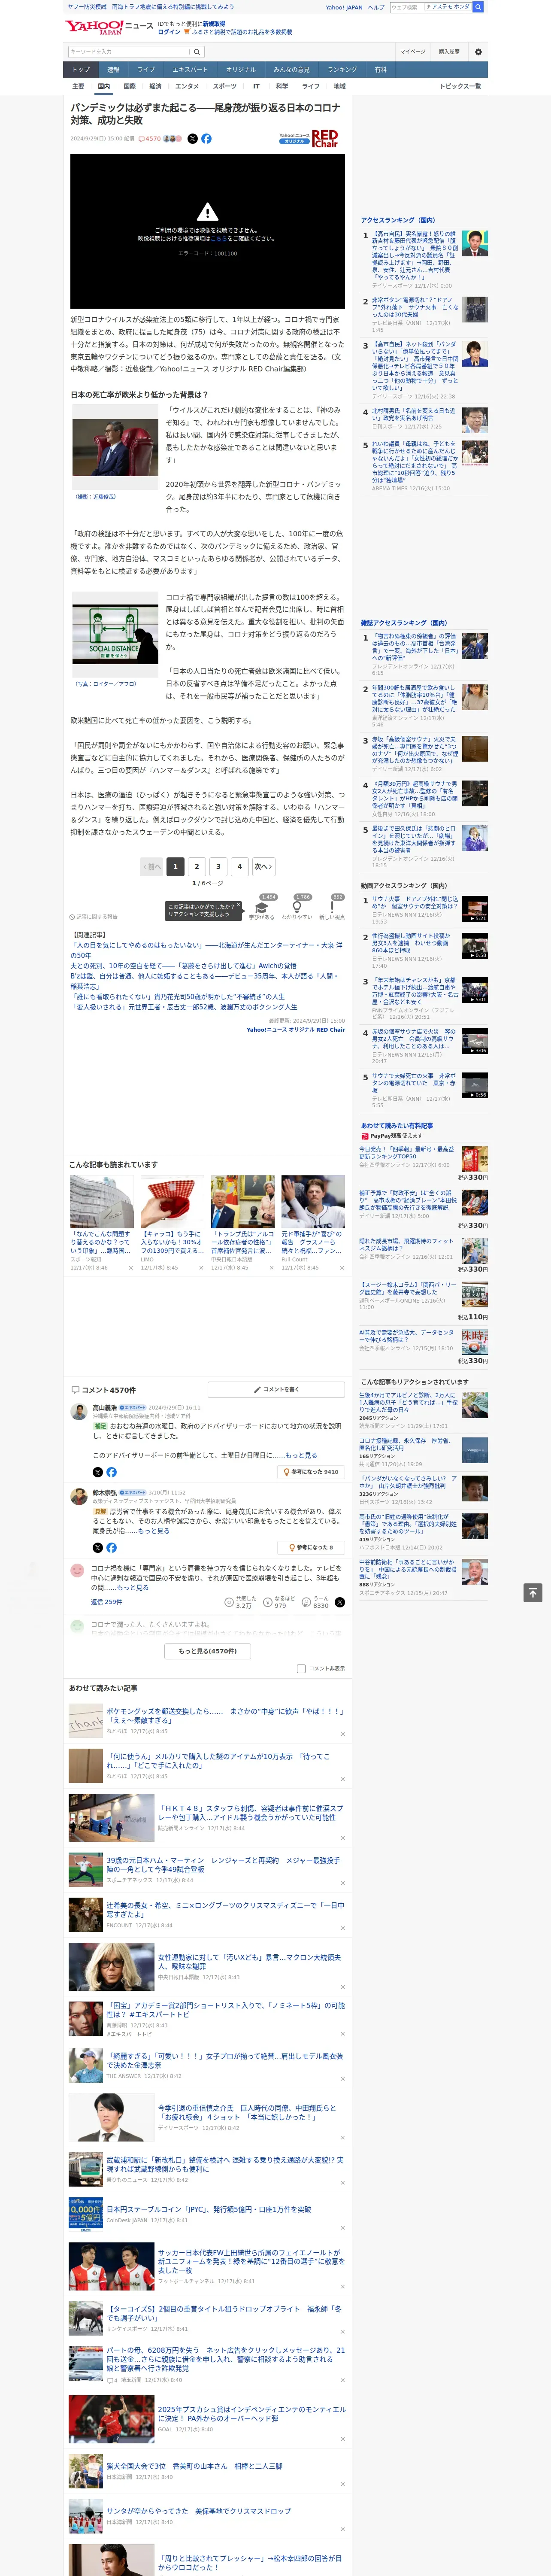Select the ランキング tab
The width and height of the screenshot is (551, 2576).
tap(342, 70)
